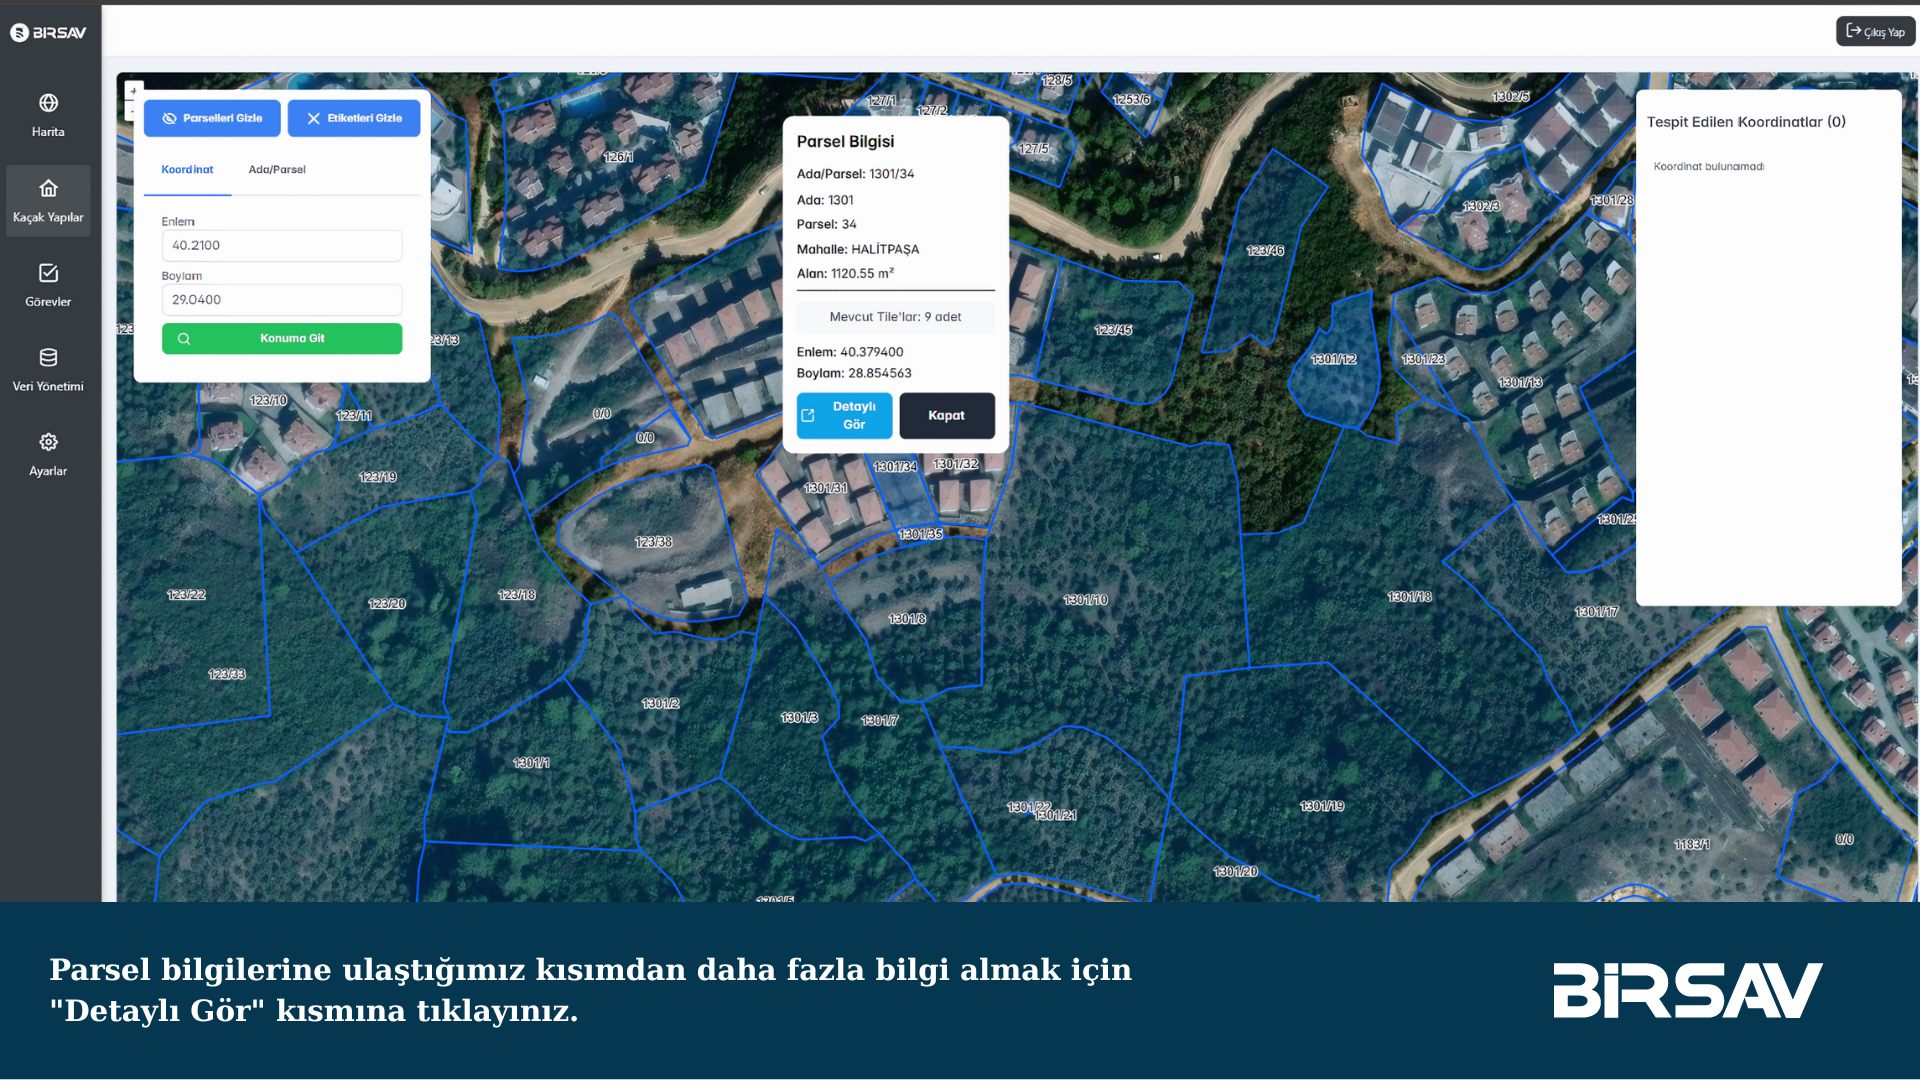Click parcel label 123/45 on map

tap(1113, 330)
